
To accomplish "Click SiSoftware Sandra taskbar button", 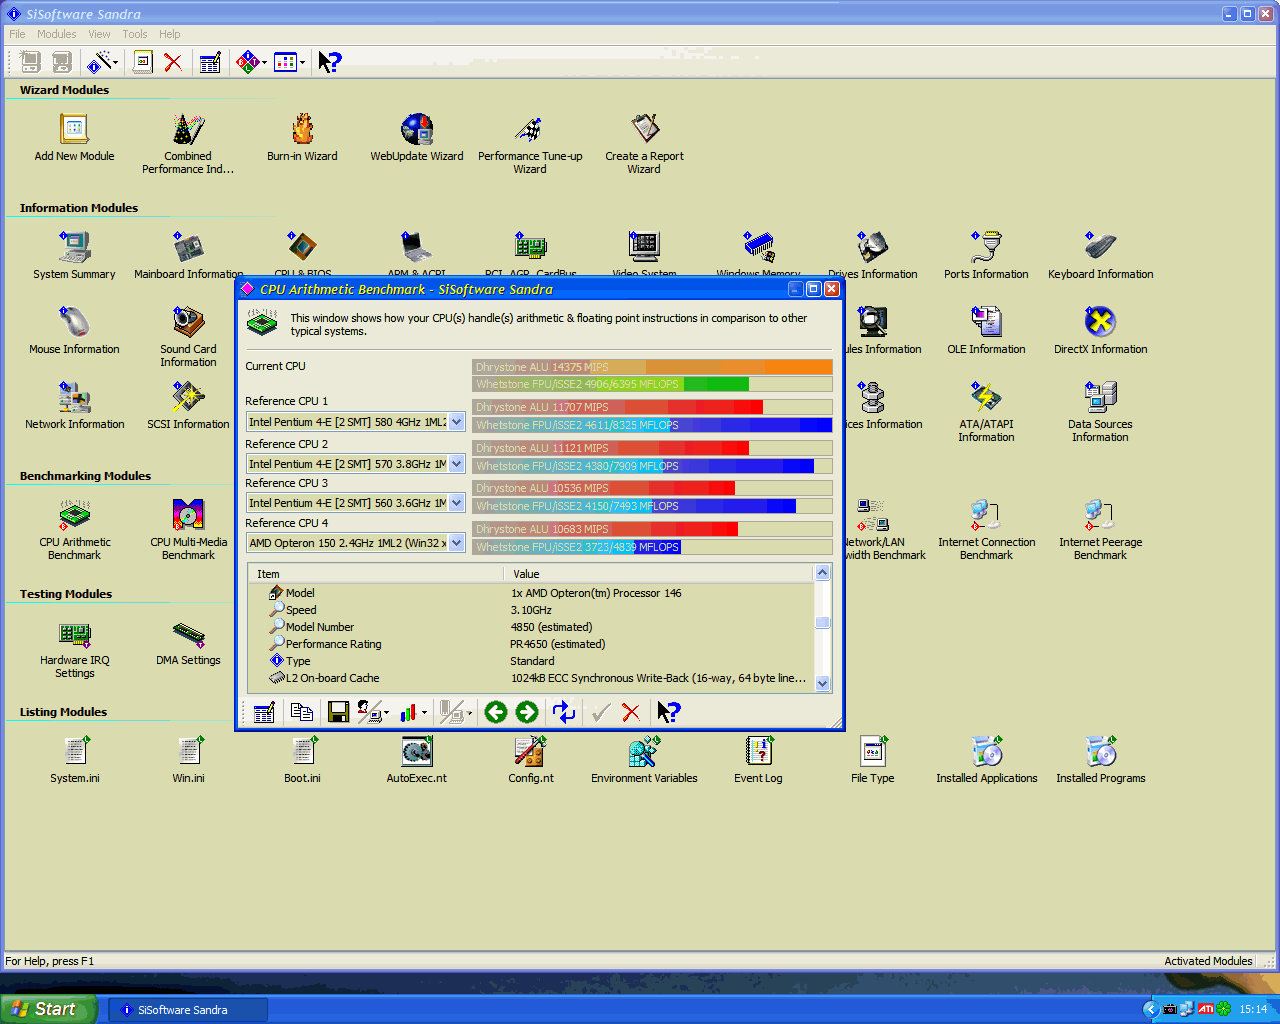I will click(x=187, y=1010).
